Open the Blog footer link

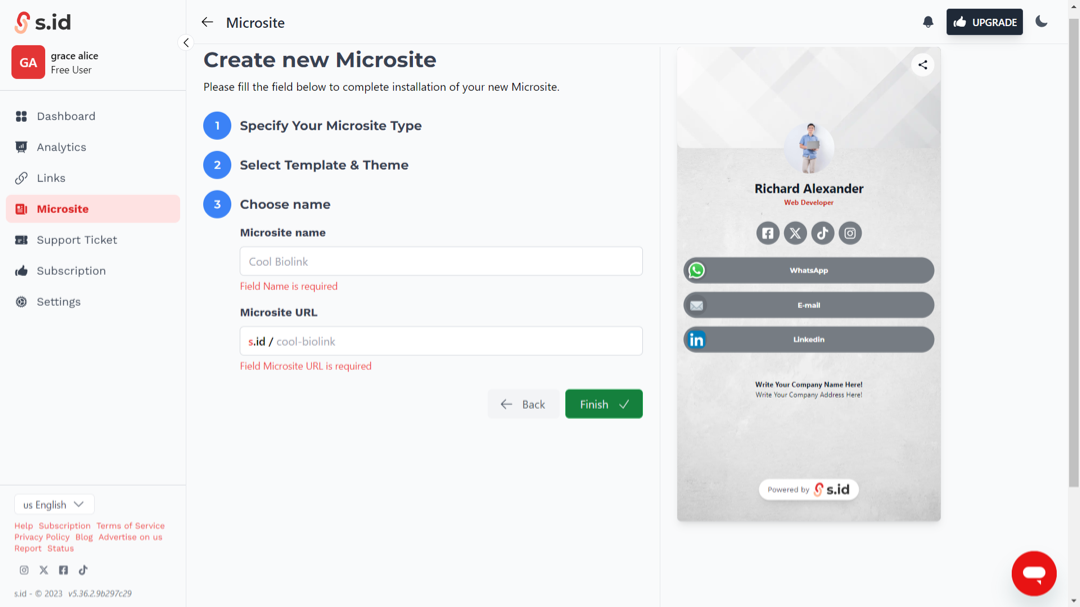tap(84, 537)
